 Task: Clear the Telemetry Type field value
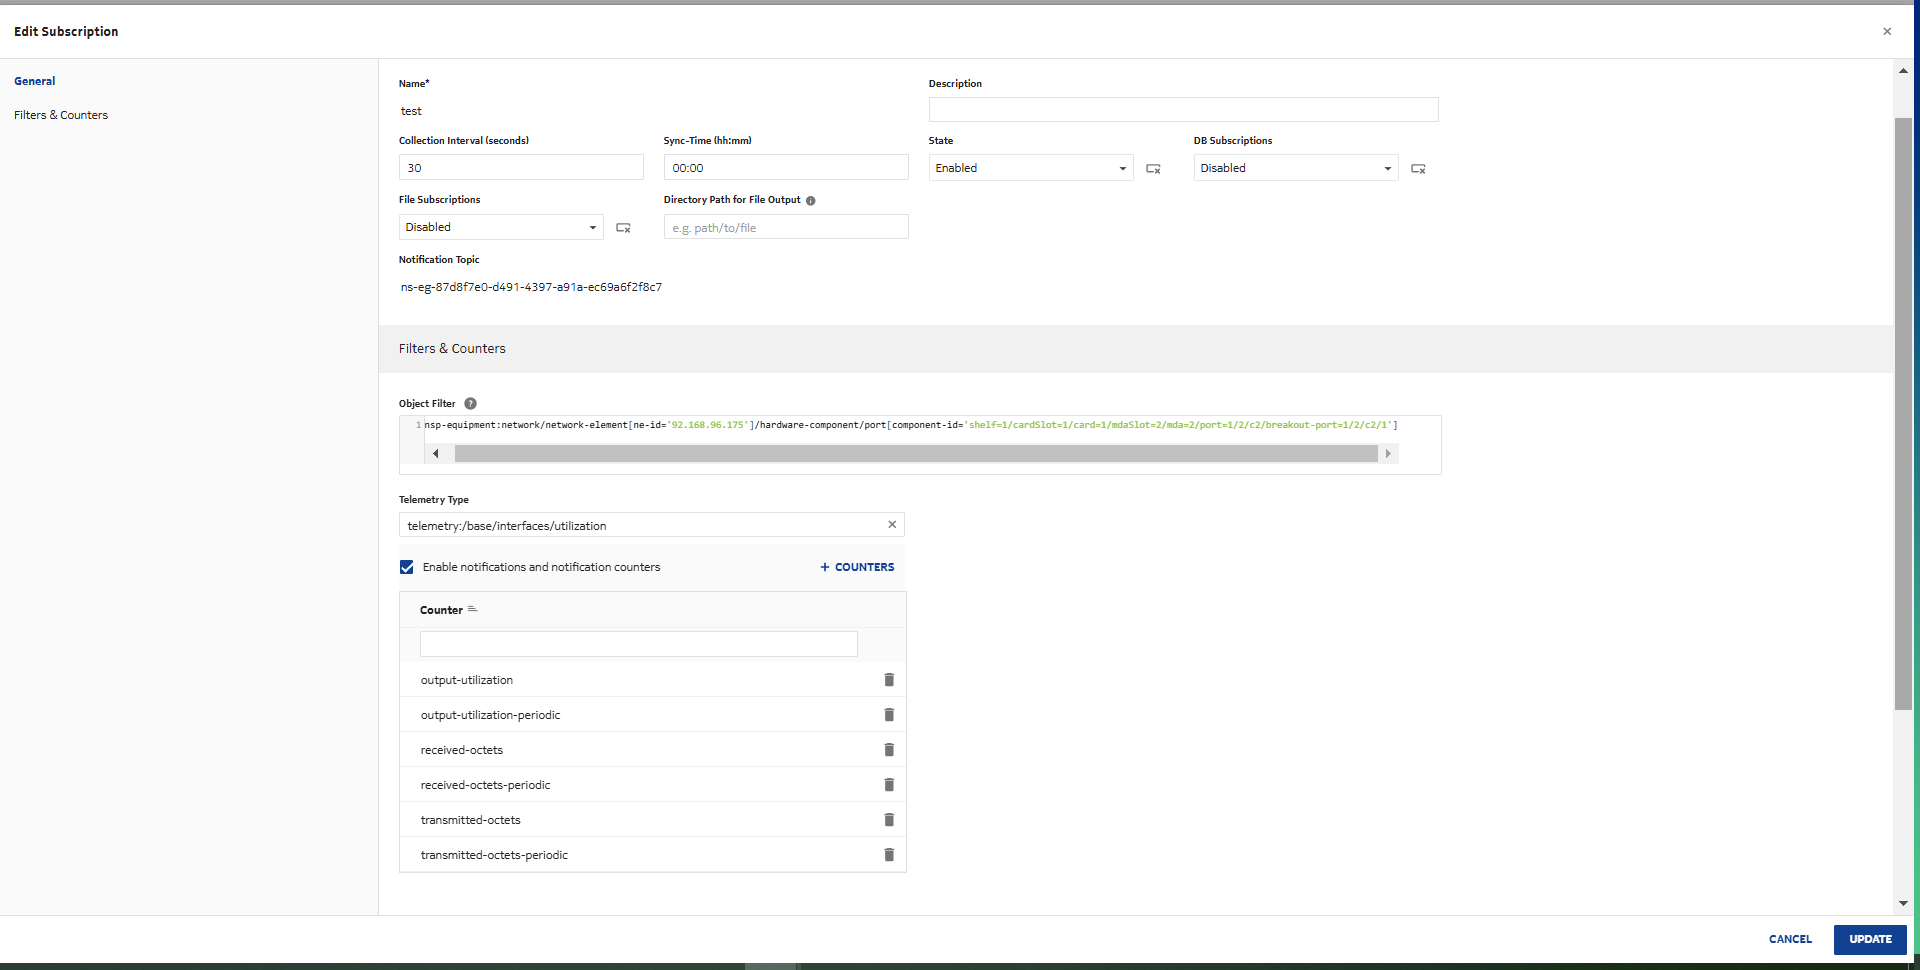[x=892, y=525]
